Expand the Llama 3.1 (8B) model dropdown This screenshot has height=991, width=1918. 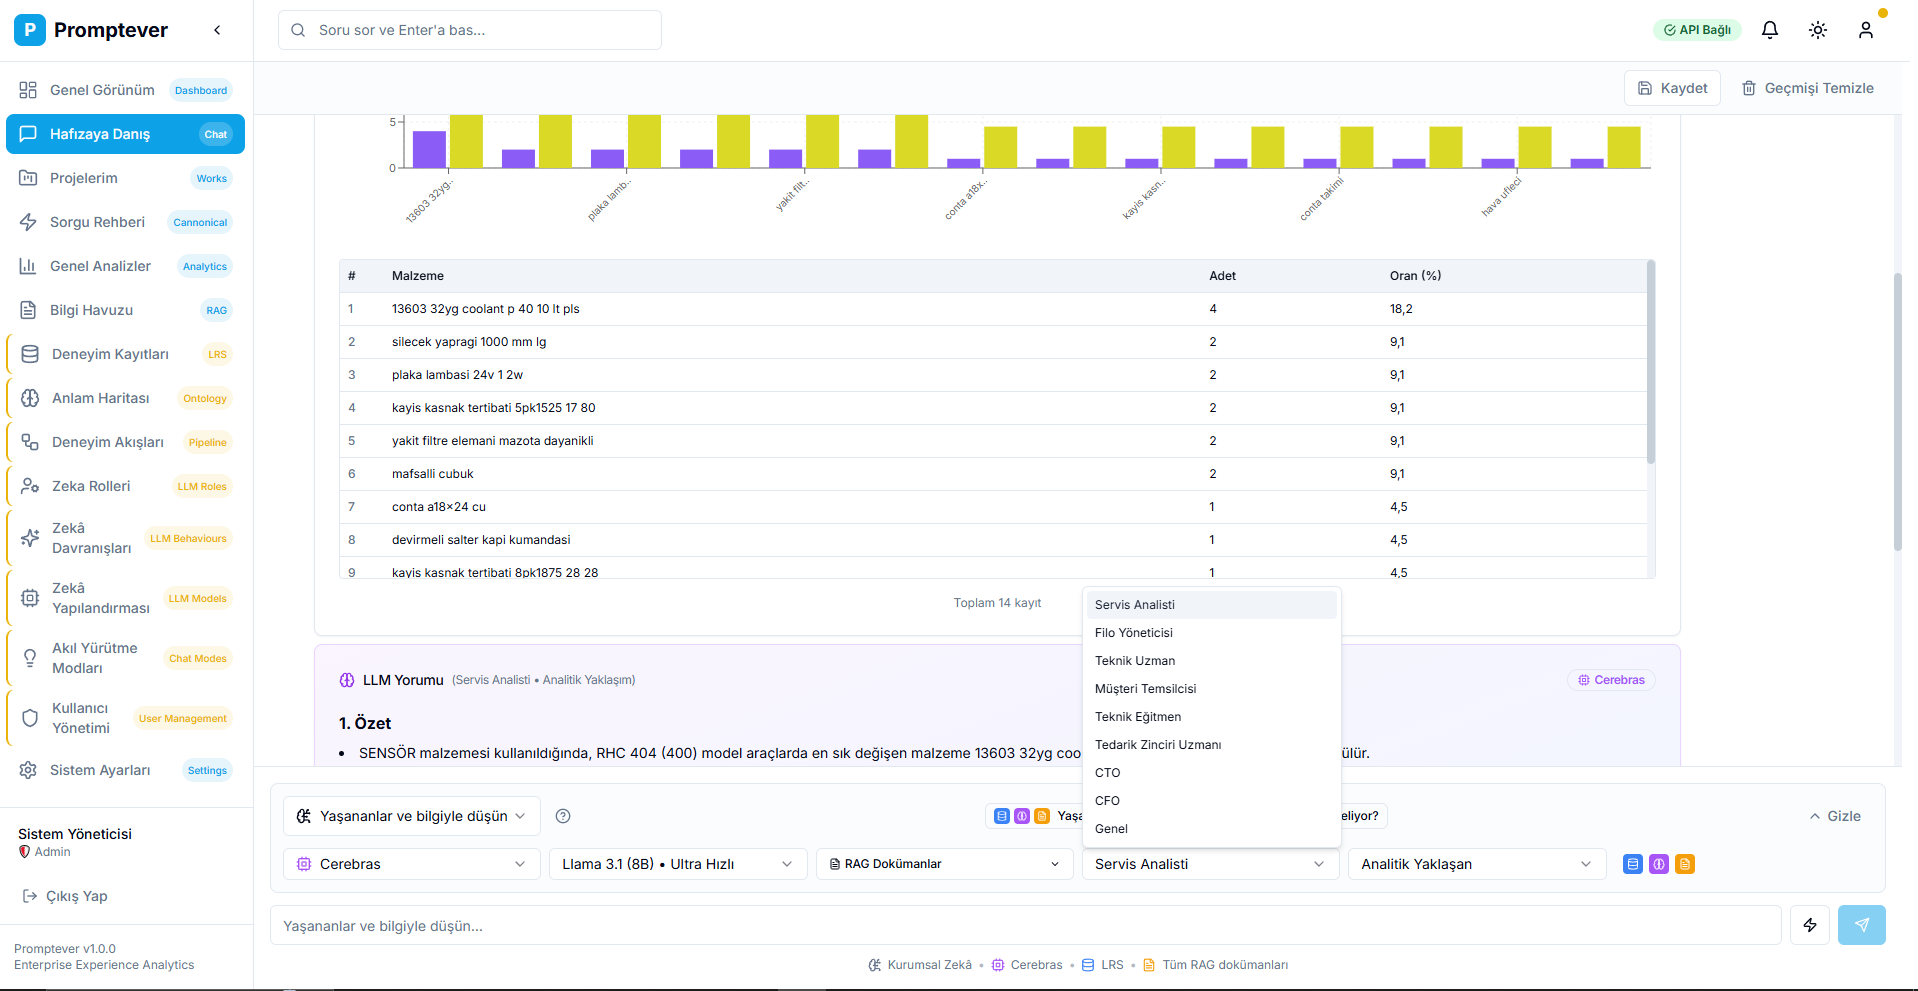(677, 864)
